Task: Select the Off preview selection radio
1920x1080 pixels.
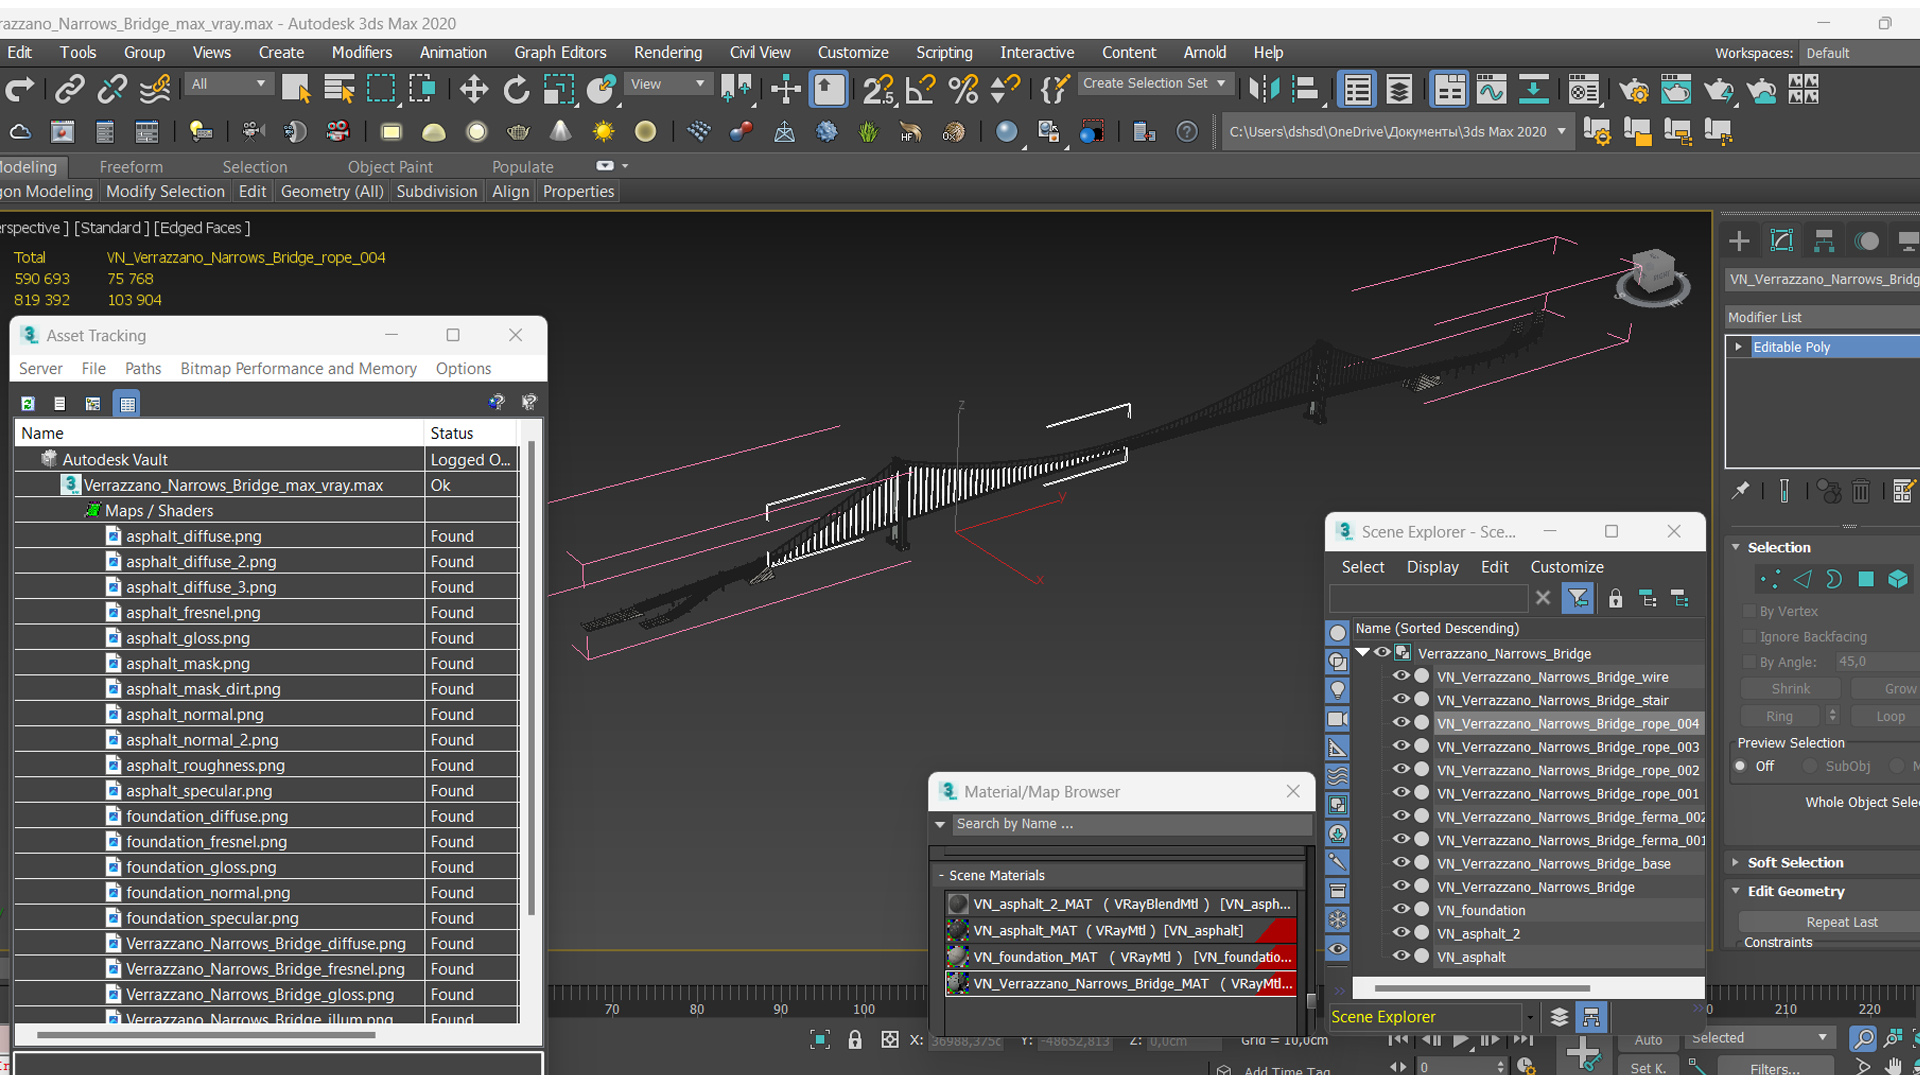Action: [x=1741, y=766]
